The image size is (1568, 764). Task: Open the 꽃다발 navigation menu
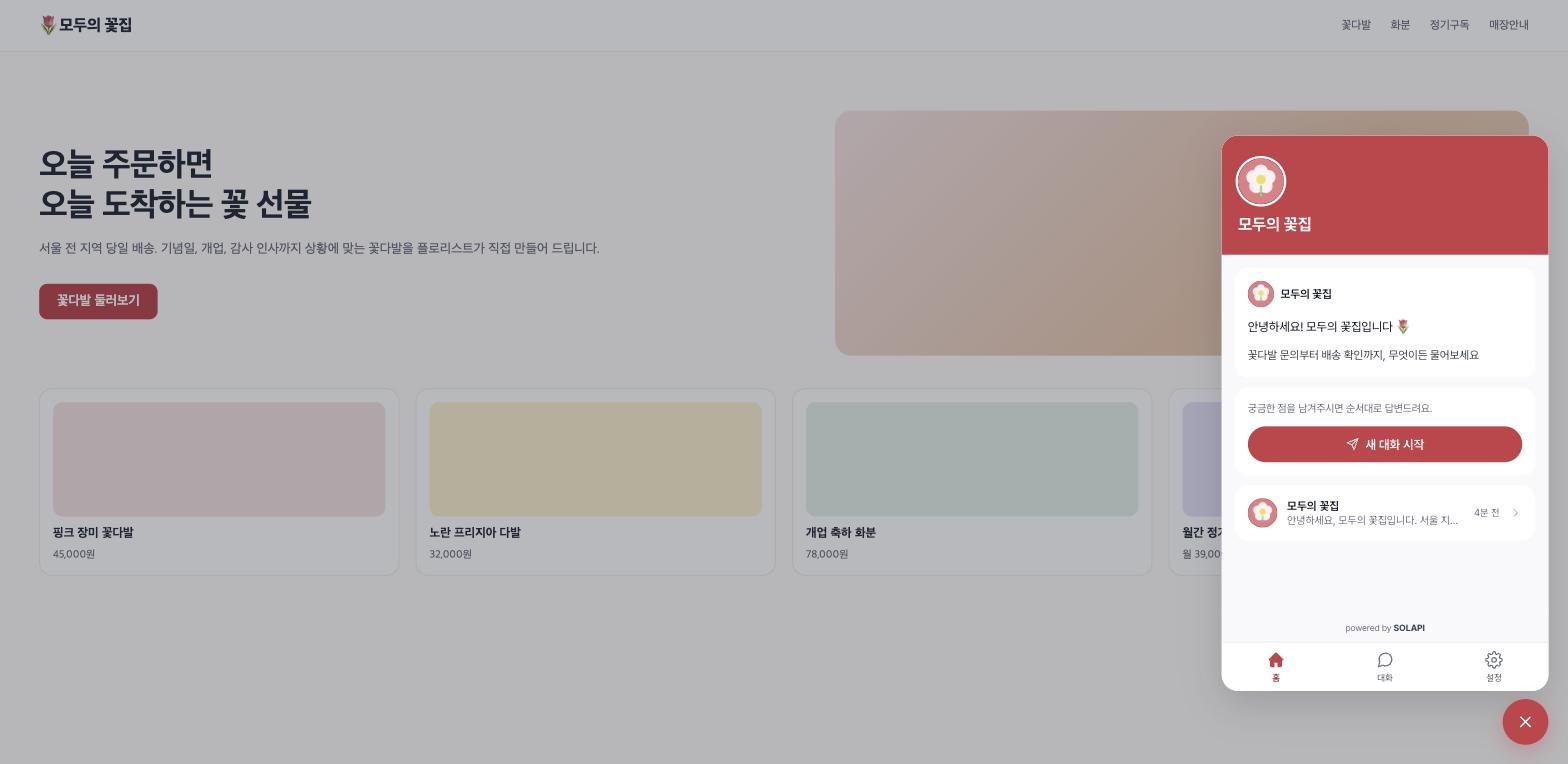pyautogui.click(x=1356, y=25)
